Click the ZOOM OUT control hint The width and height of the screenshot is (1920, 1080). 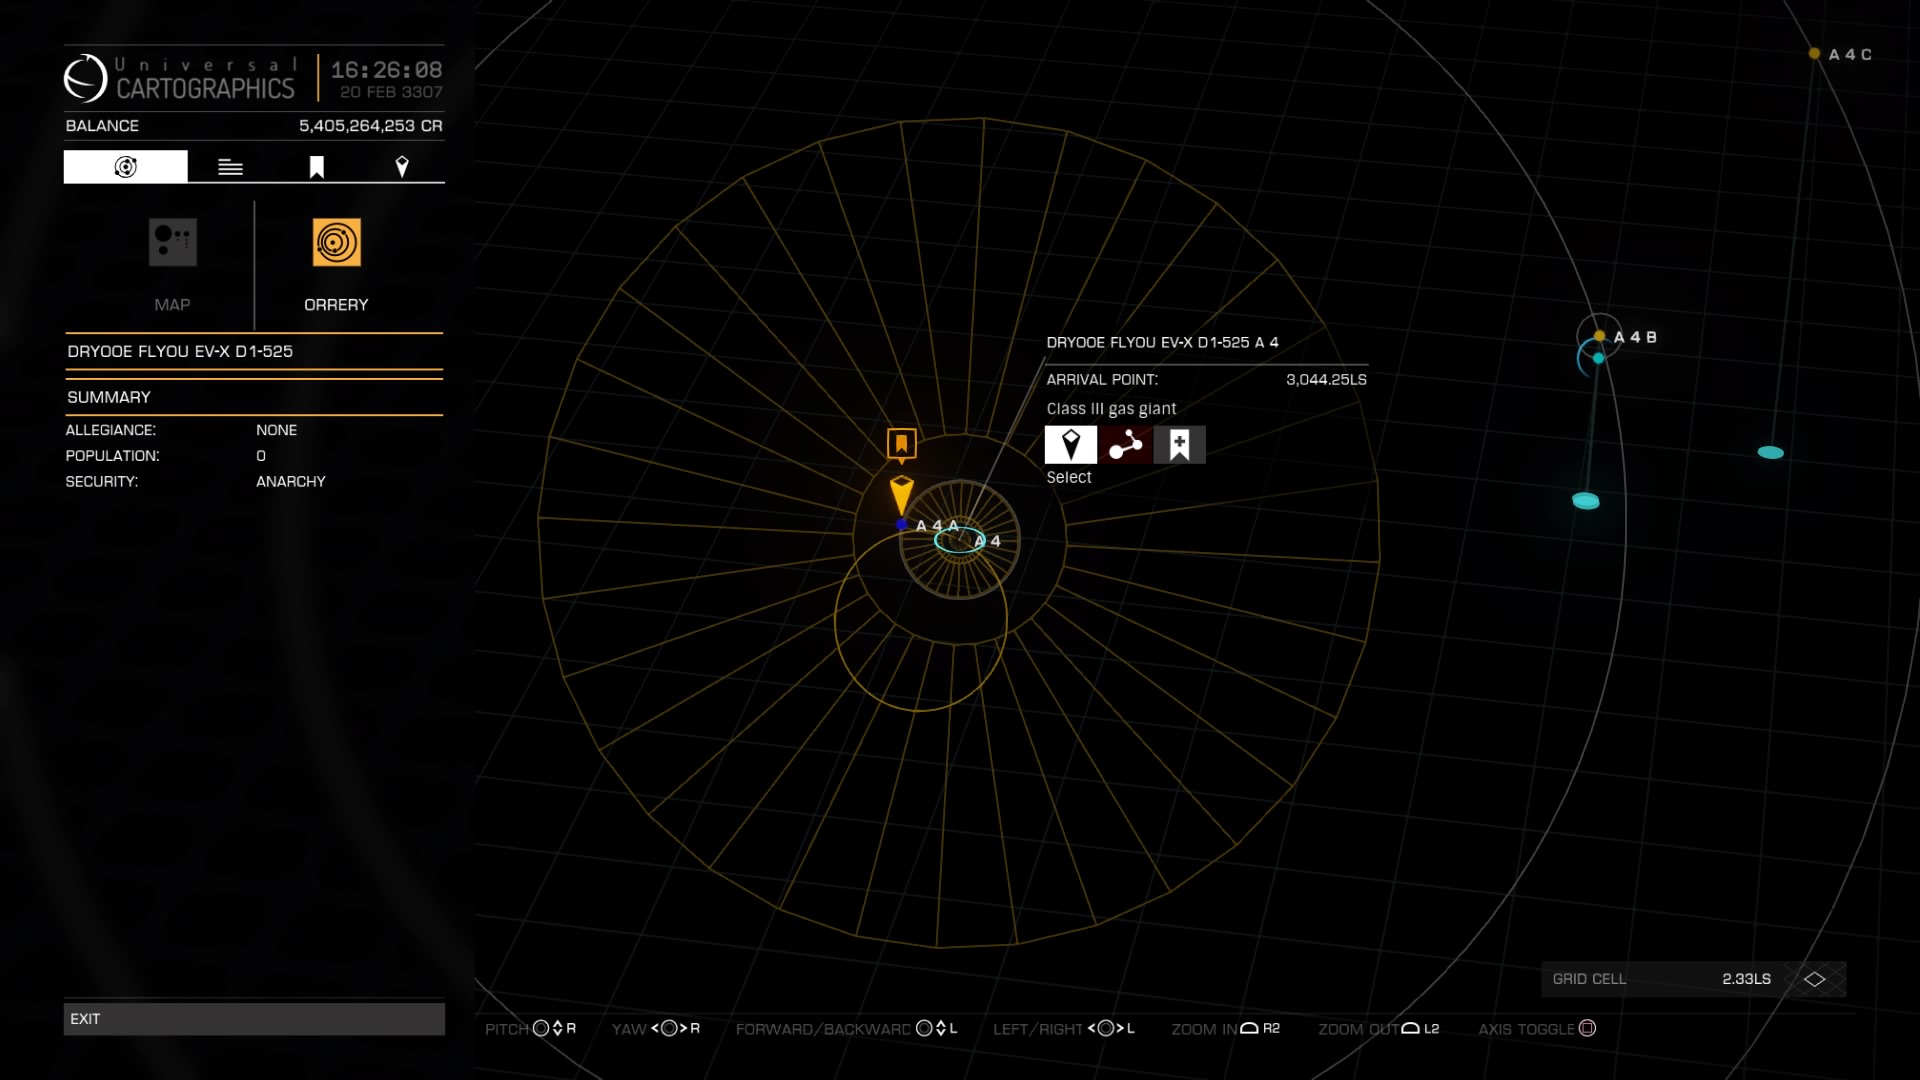[x=1378, y=1028]
